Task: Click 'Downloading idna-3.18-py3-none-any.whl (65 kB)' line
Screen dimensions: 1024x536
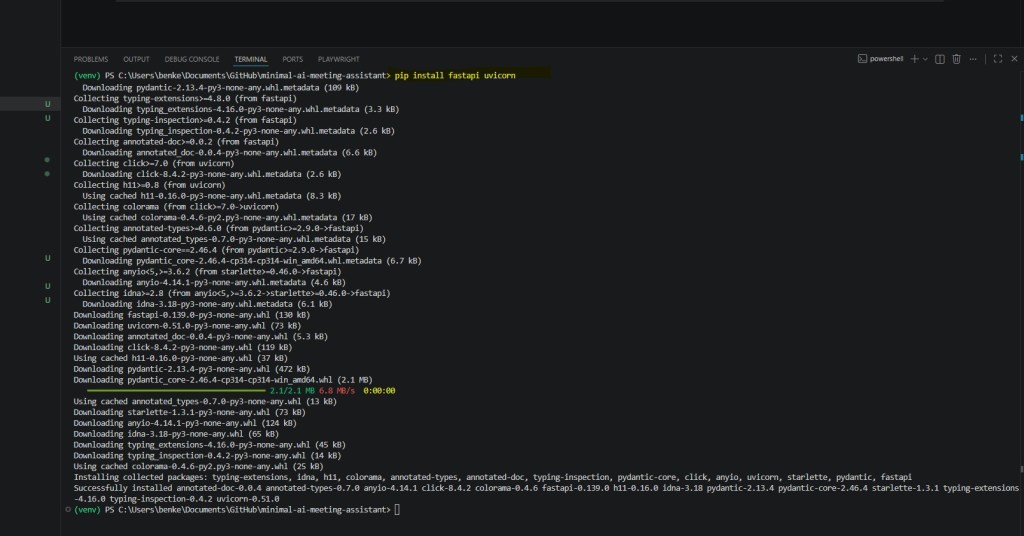Action: coord(176,434)
